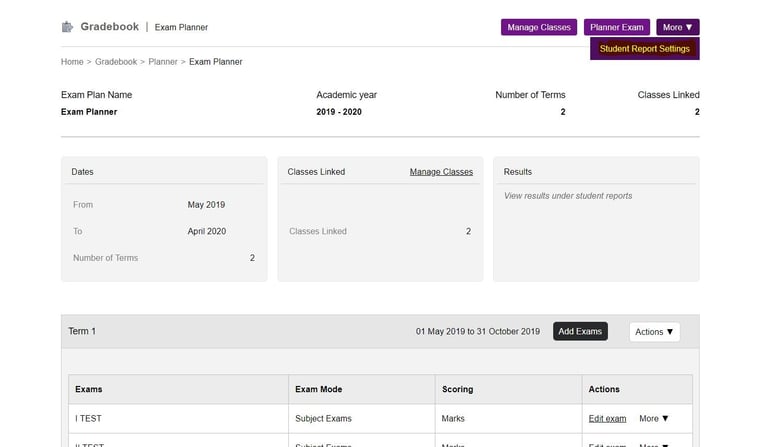Click the Term 1 section heading

point(82,331)
